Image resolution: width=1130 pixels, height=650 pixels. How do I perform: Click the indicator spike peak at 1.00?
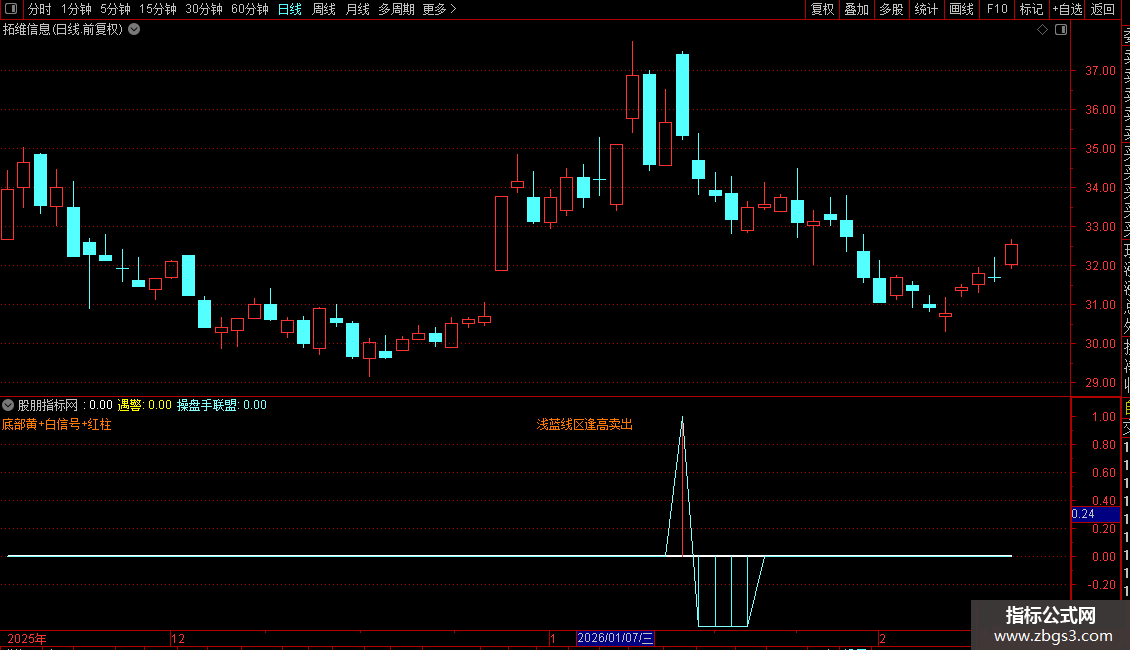(682, 418)
